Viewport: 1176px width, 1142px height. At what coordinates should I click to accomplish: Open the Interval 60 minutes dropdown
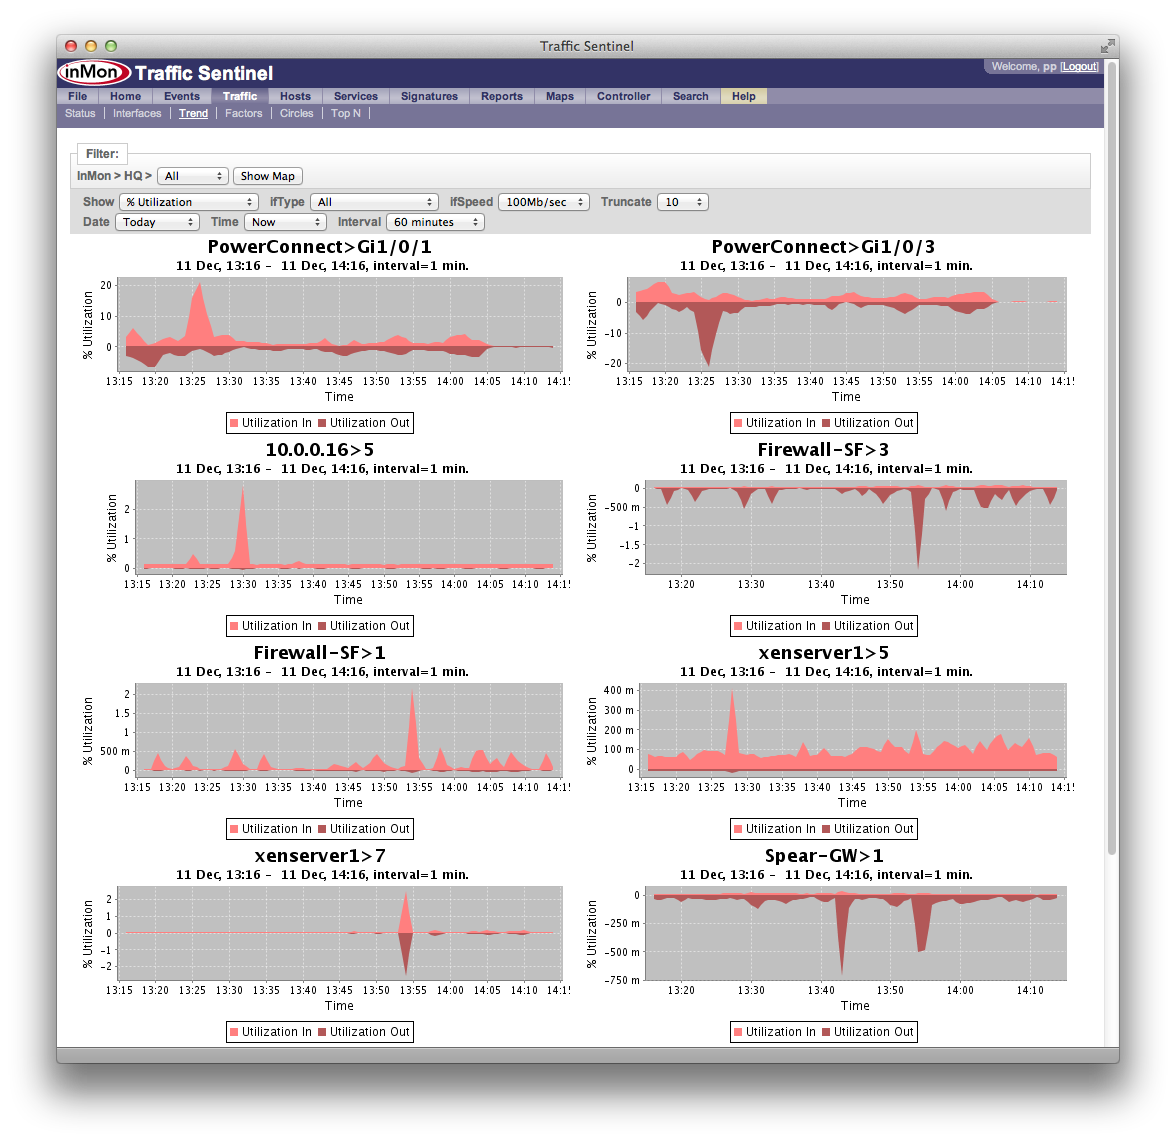[435, 223]
